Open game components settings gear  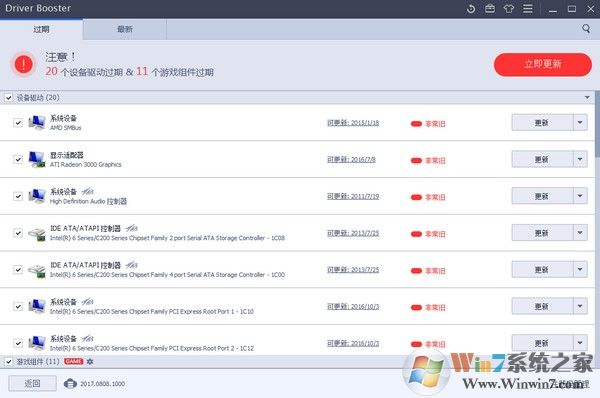coord(90,361)
